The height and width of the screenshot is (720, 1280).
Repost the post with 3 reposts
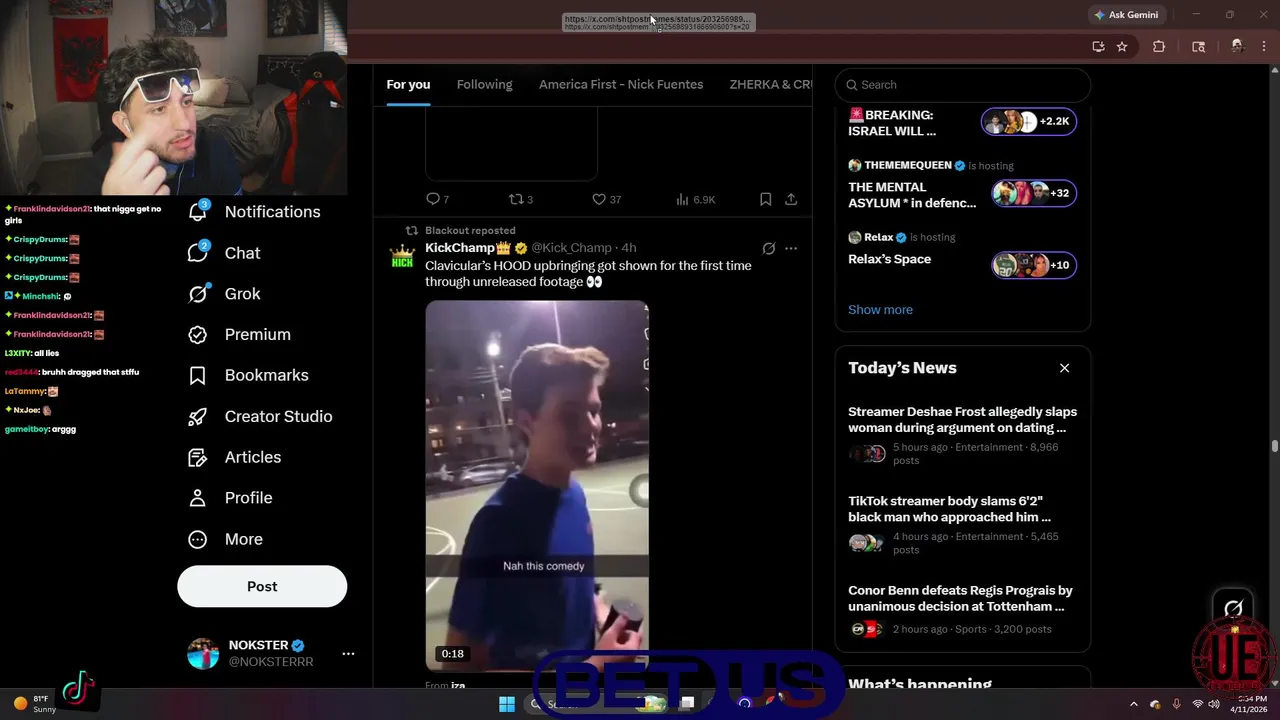(520, 199)
